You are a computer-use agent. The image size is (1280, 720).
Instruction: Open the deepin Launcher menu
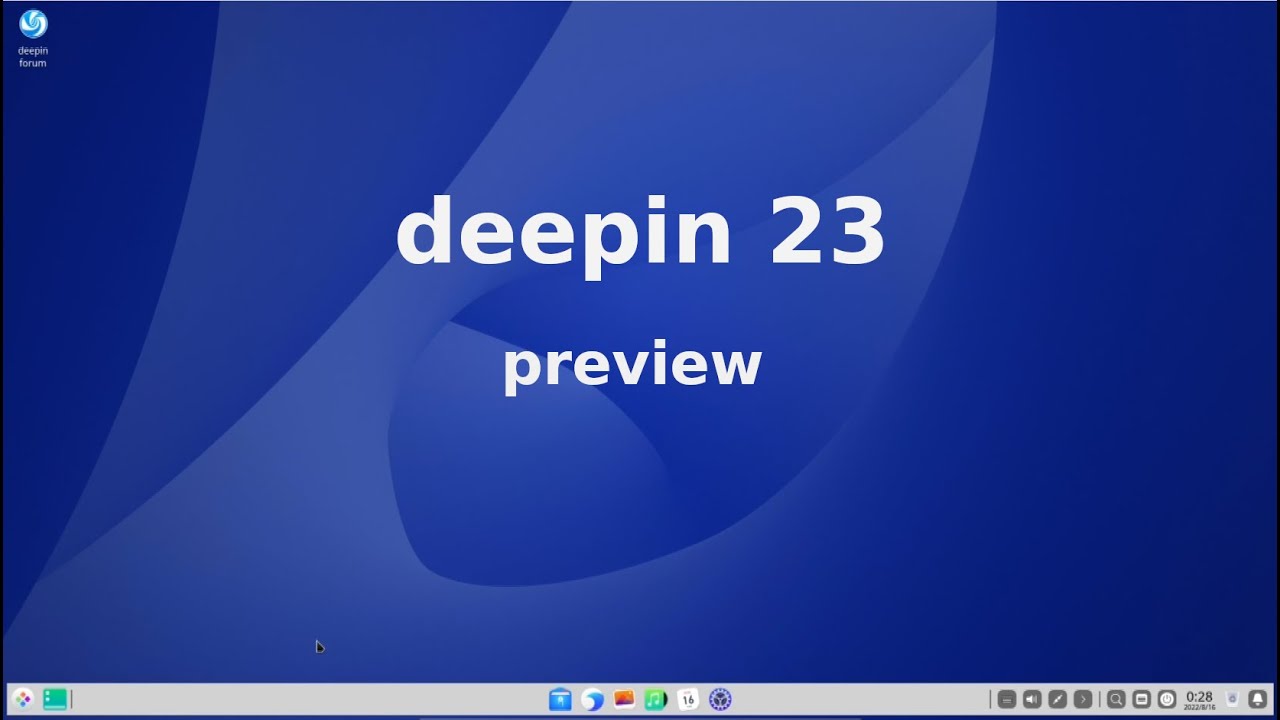(x=22, y=699)
